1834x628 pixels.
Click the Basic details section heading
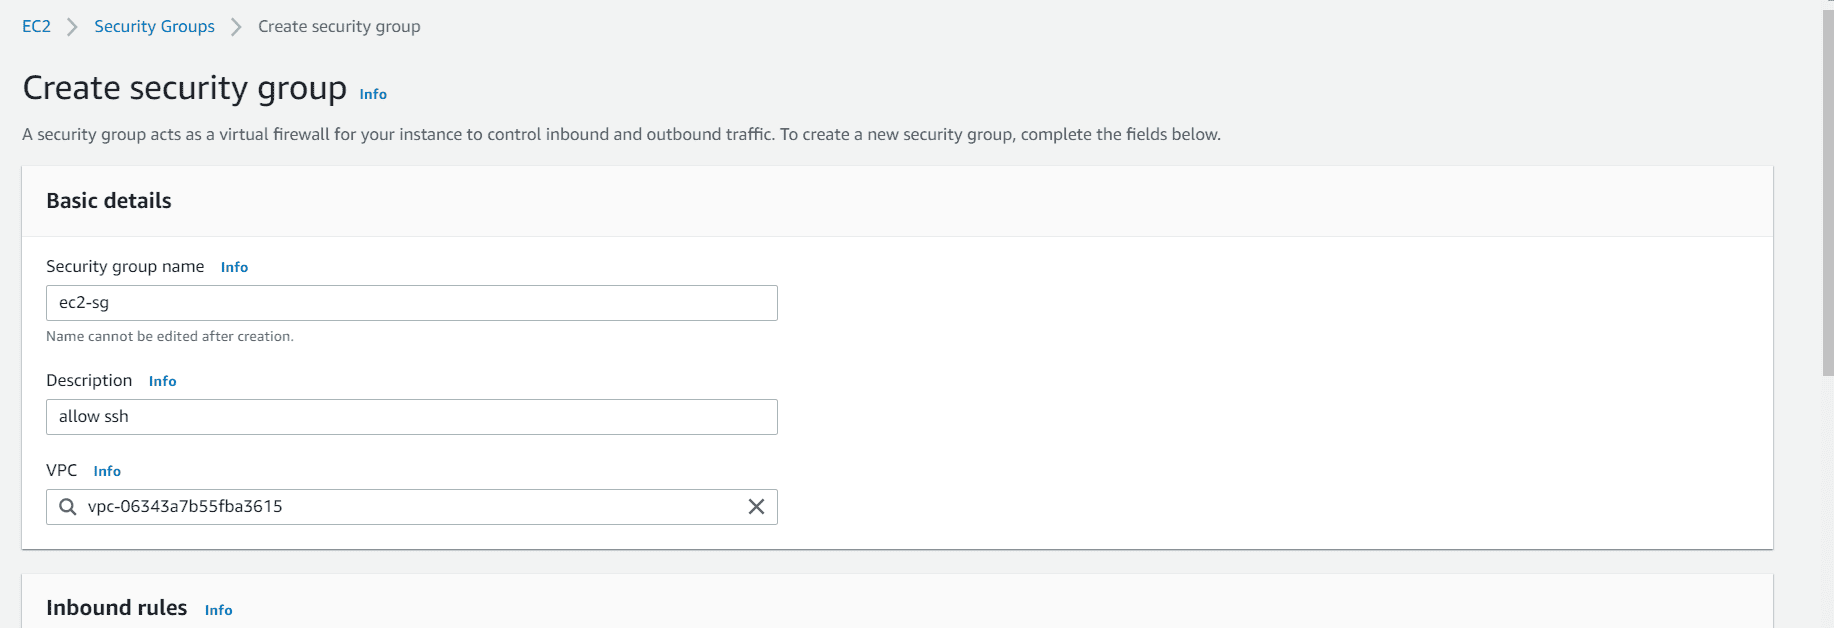(109, 201)
